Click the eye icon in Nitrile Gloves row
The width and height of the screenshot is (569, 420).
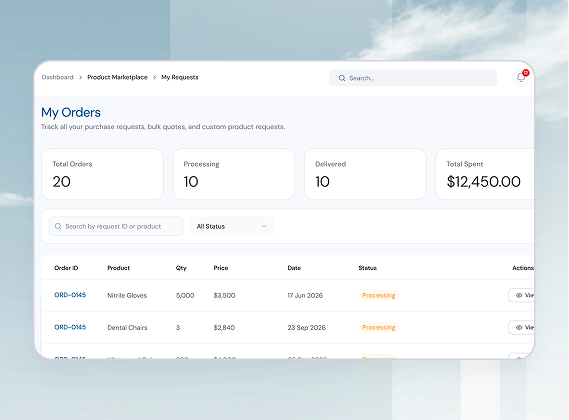(519, 295)
